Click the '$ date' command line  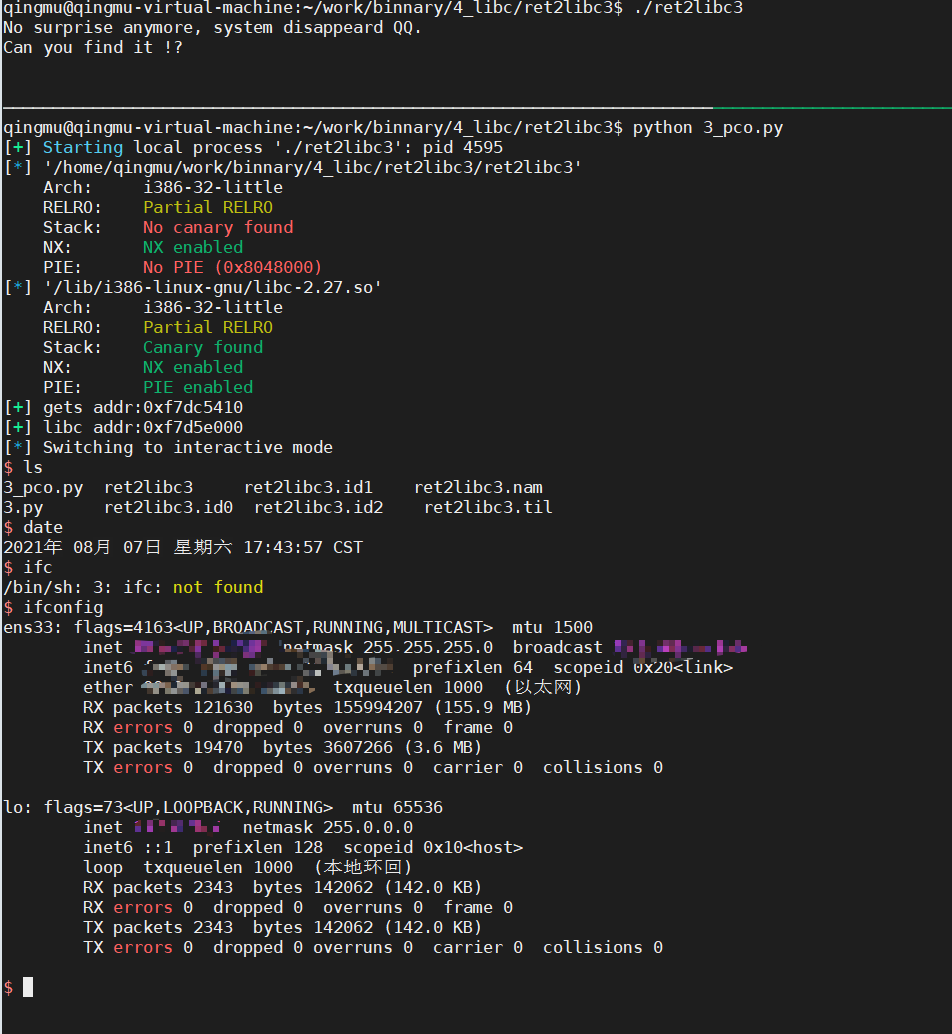tap(33, 528)
